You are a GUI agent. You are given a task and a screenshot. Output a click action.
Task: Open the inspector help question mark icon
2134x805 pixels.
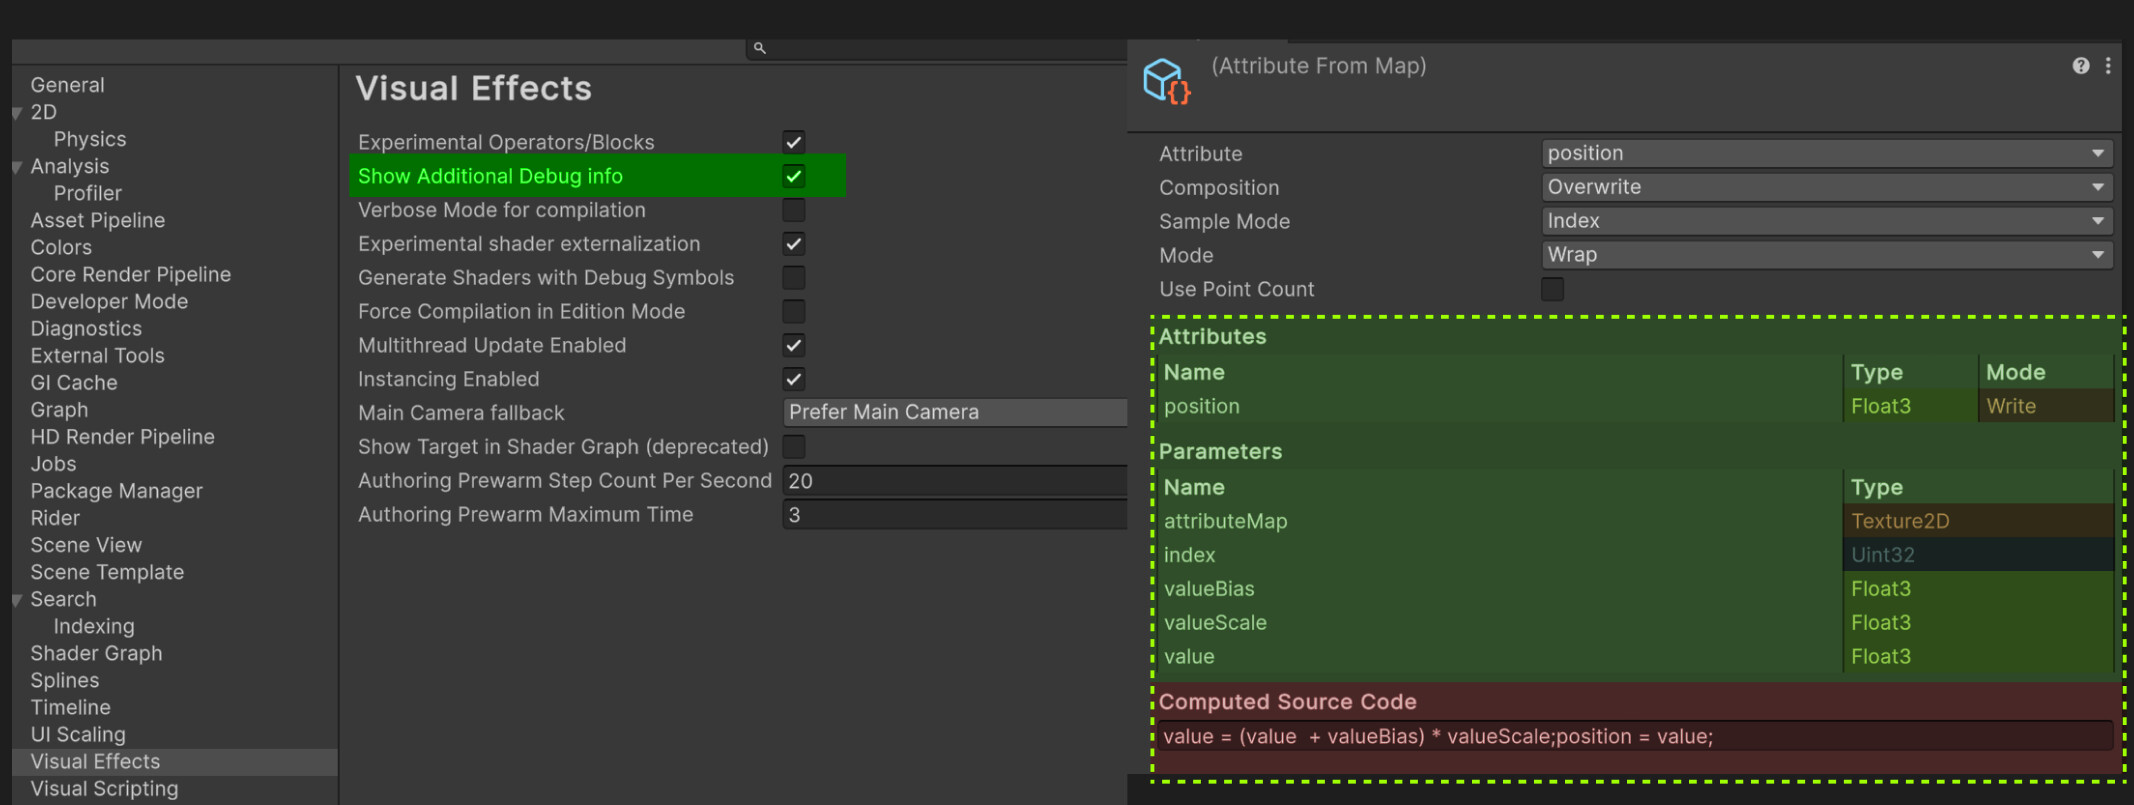(x=2081, y=66)
